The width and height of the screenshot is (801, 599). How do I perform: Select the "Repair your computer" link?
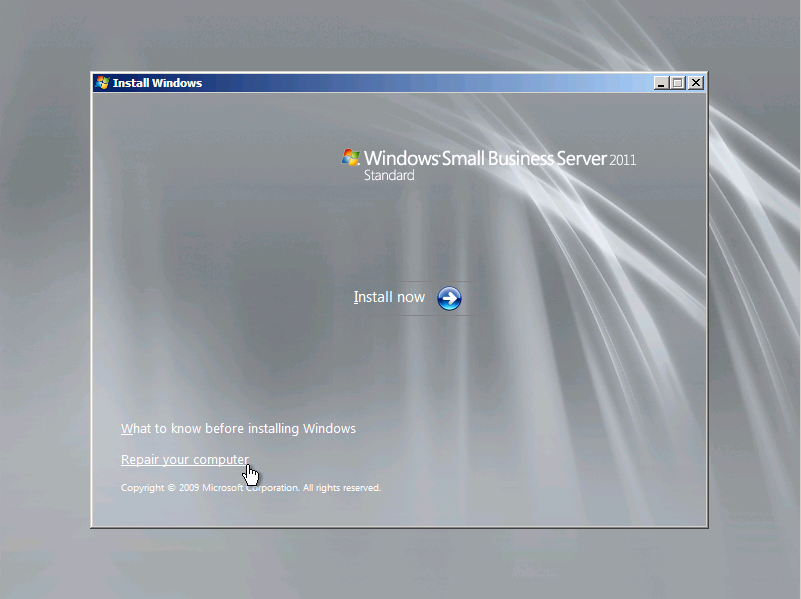point(184,460)
